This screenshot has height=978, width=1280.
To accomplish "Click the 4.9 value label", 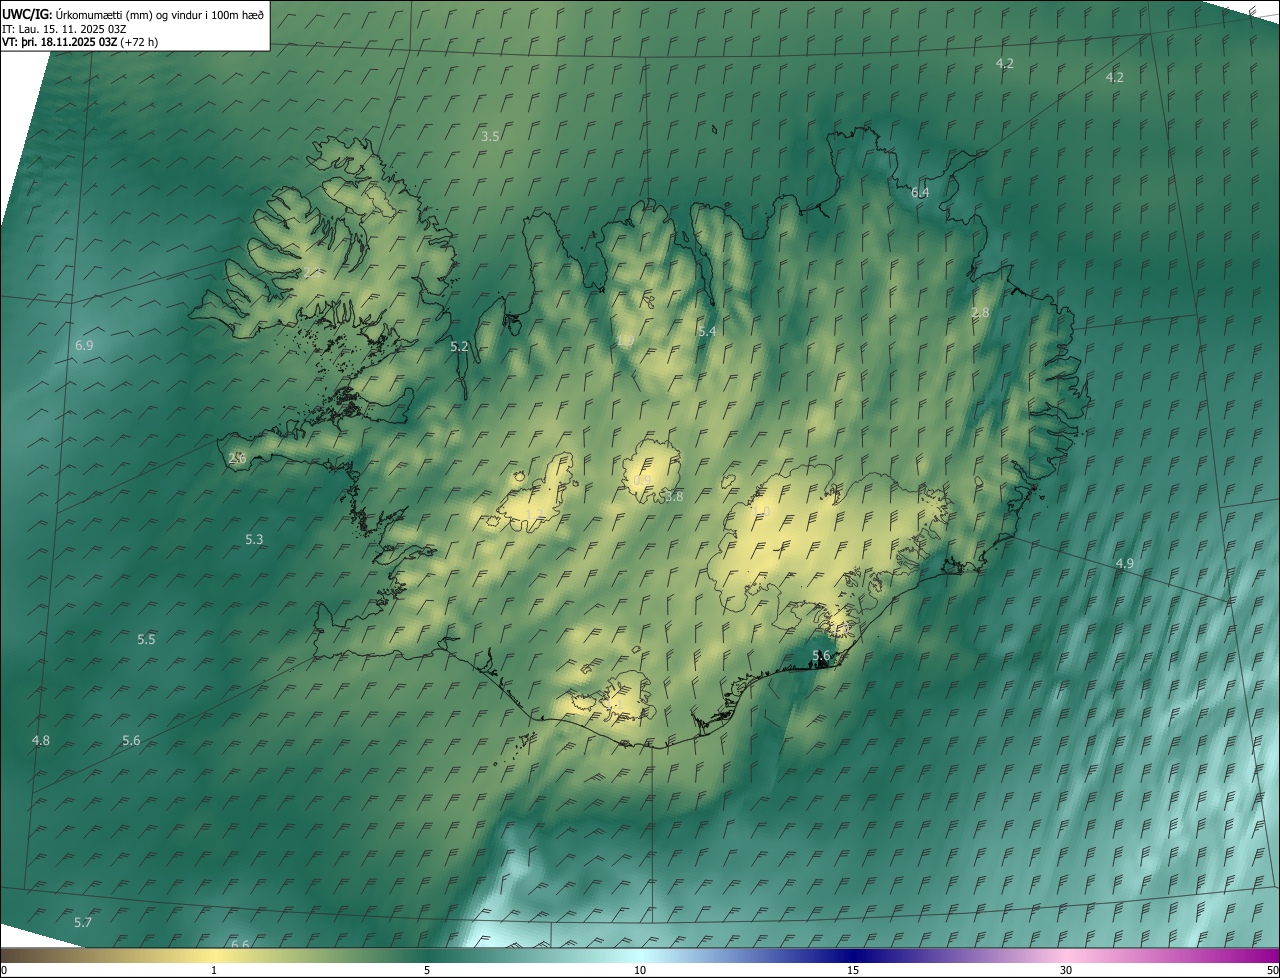I will point(1125,564).
